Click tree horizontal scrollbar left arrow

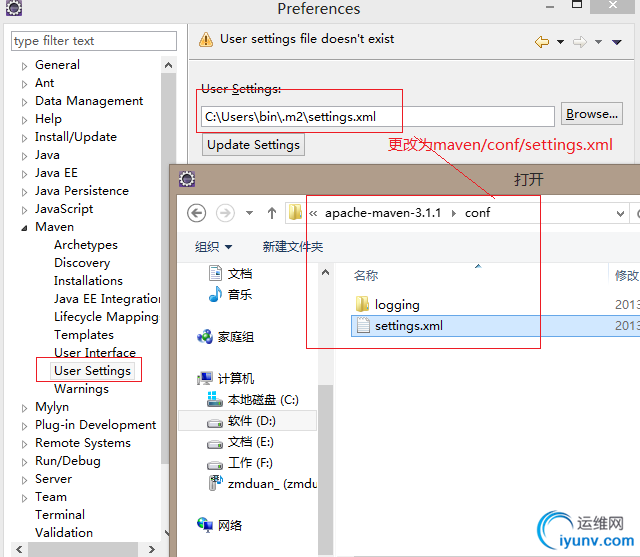click(x=19, y=549)
